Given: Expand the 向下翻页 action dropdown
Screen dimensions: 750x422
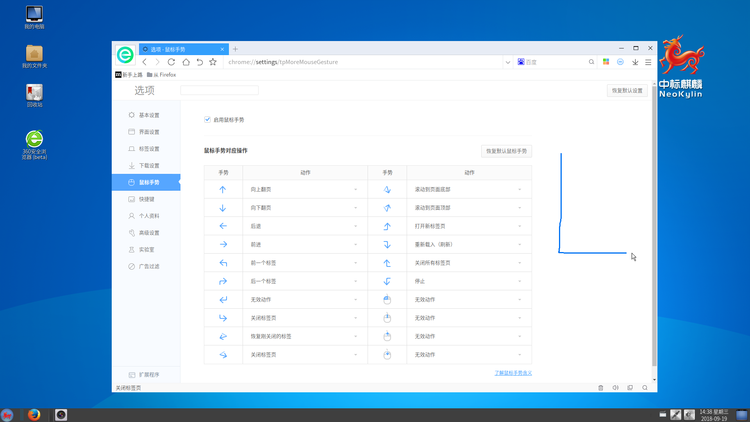Looking at the screenshot, I should click(x=305, y=208).
